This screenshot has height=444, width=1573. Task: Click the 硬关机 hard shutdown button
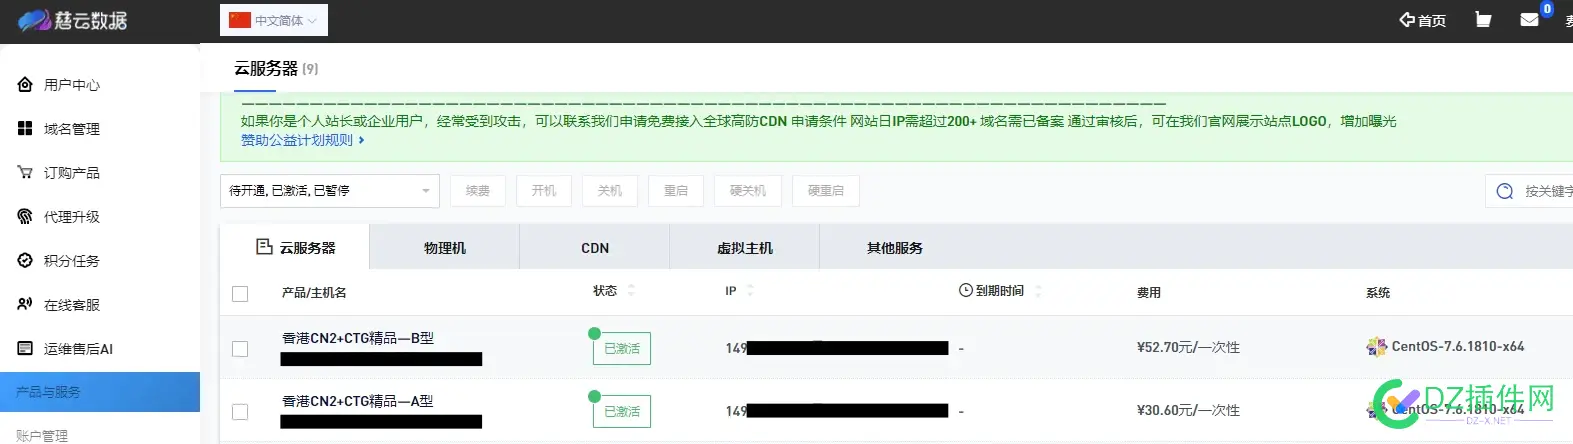point(748,191)
